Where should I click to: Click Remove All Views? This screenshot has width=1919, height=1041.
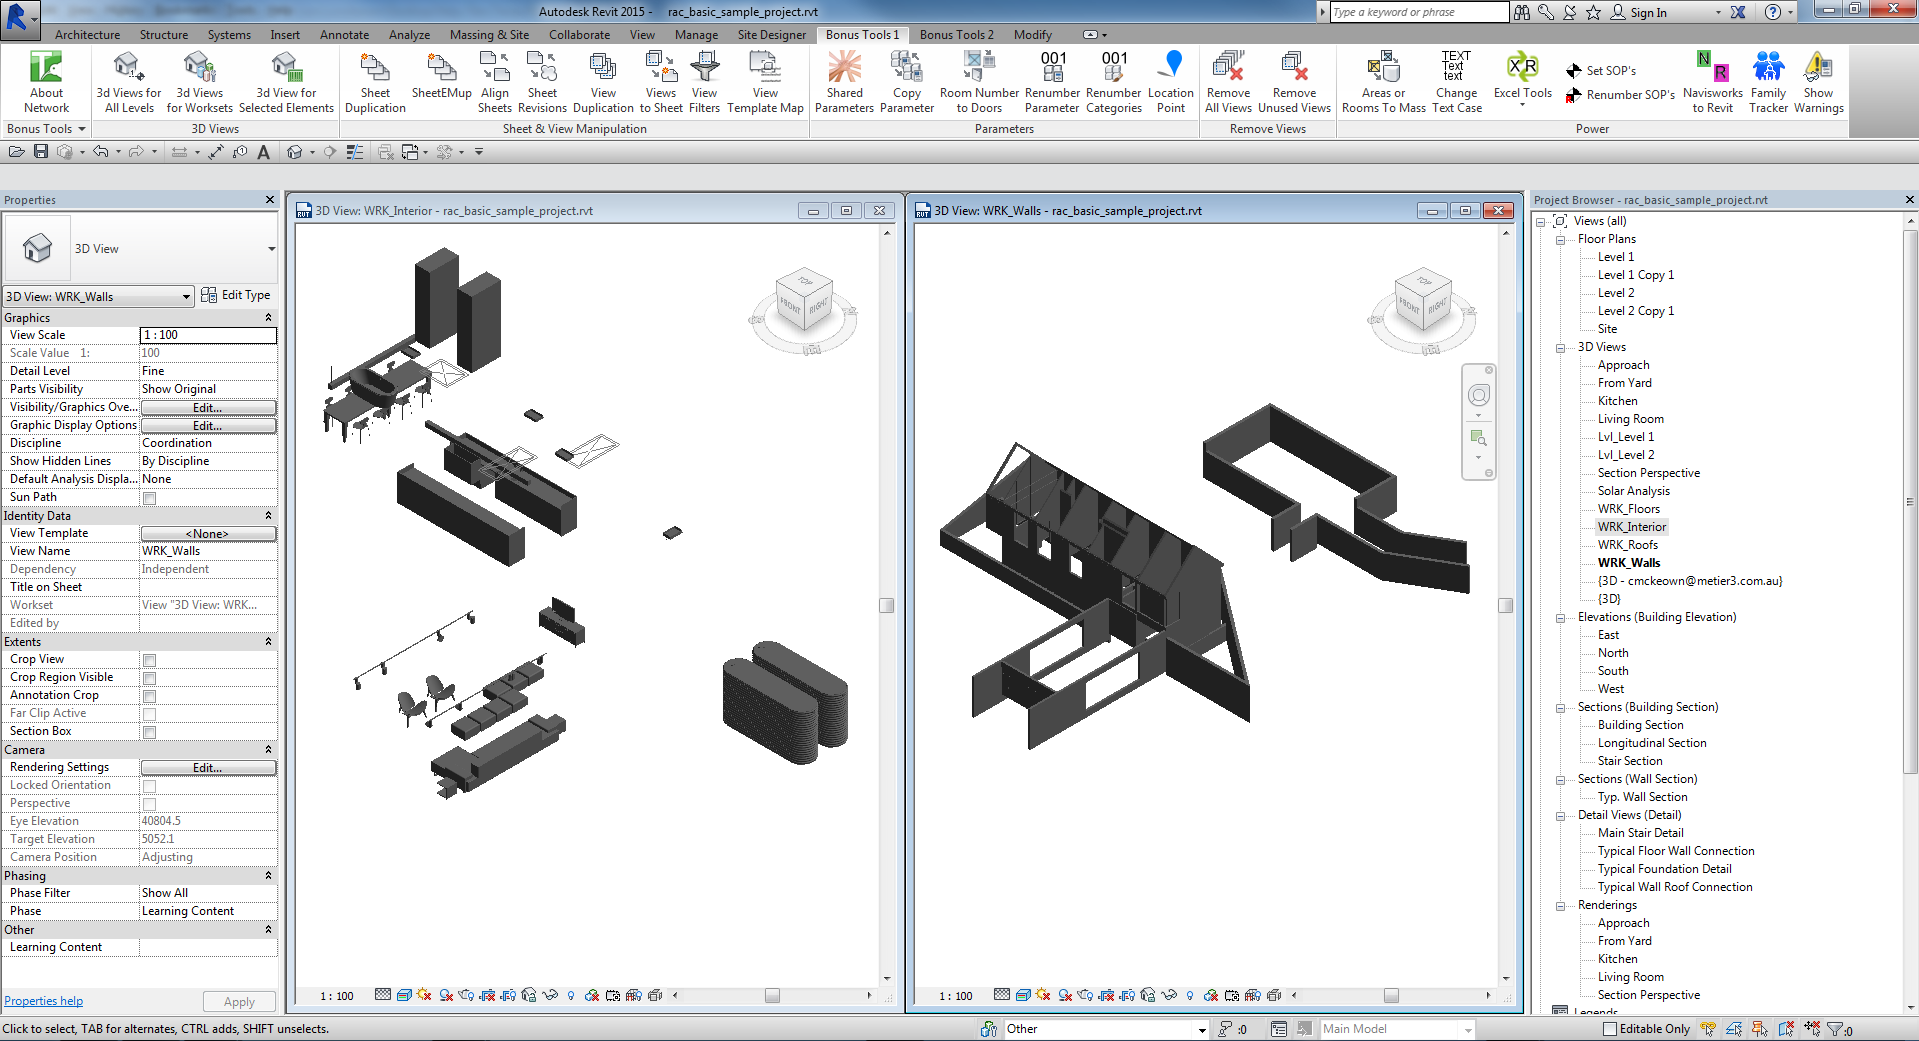[x=1227, y=80]
